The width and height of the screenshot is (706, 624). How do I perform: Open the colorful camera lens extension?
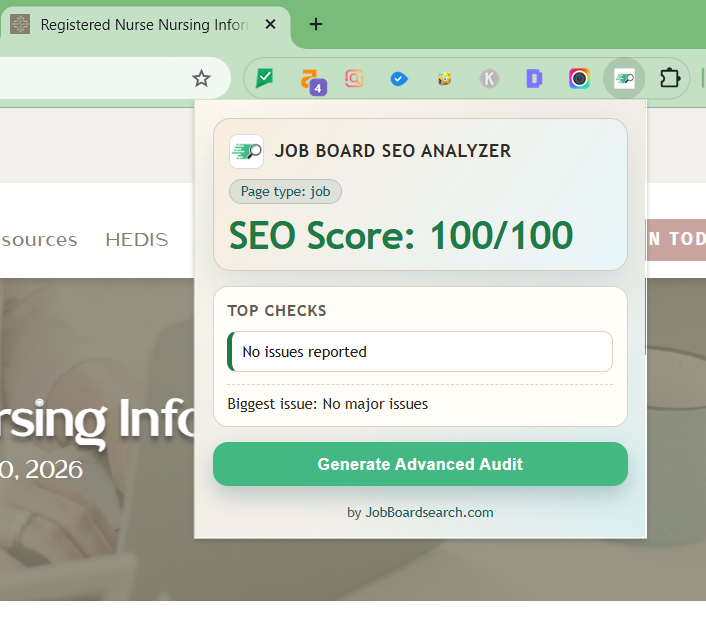pyautogui.click(x=579, y=79)
